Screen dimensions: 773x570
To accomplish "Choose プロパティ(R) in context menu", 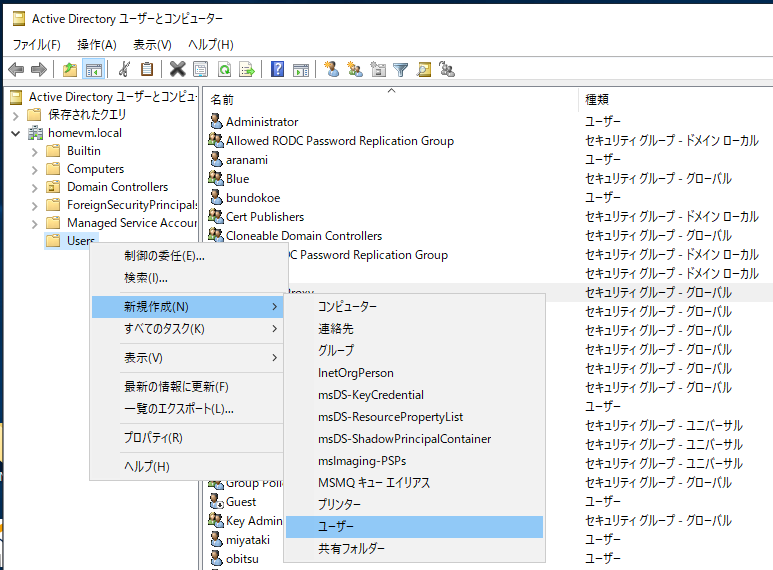I will click(187, 437).
